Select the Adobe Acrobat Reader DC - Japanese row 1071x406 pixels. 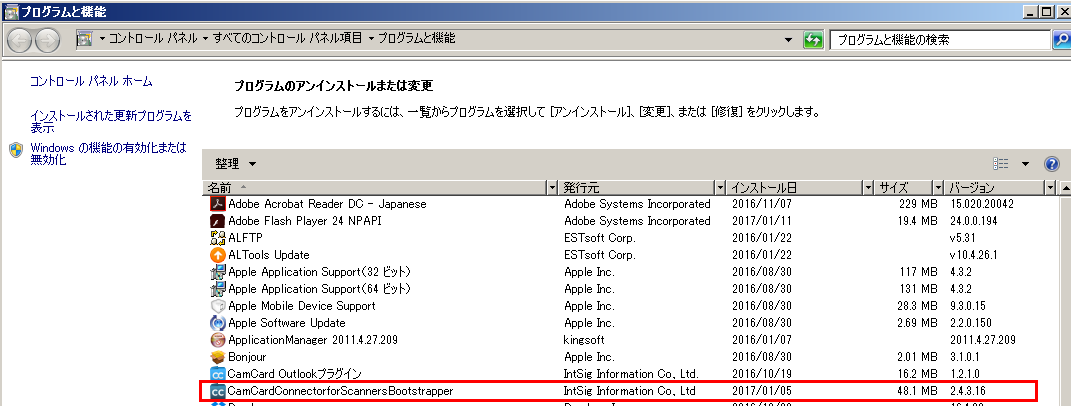tap(631, 204)
